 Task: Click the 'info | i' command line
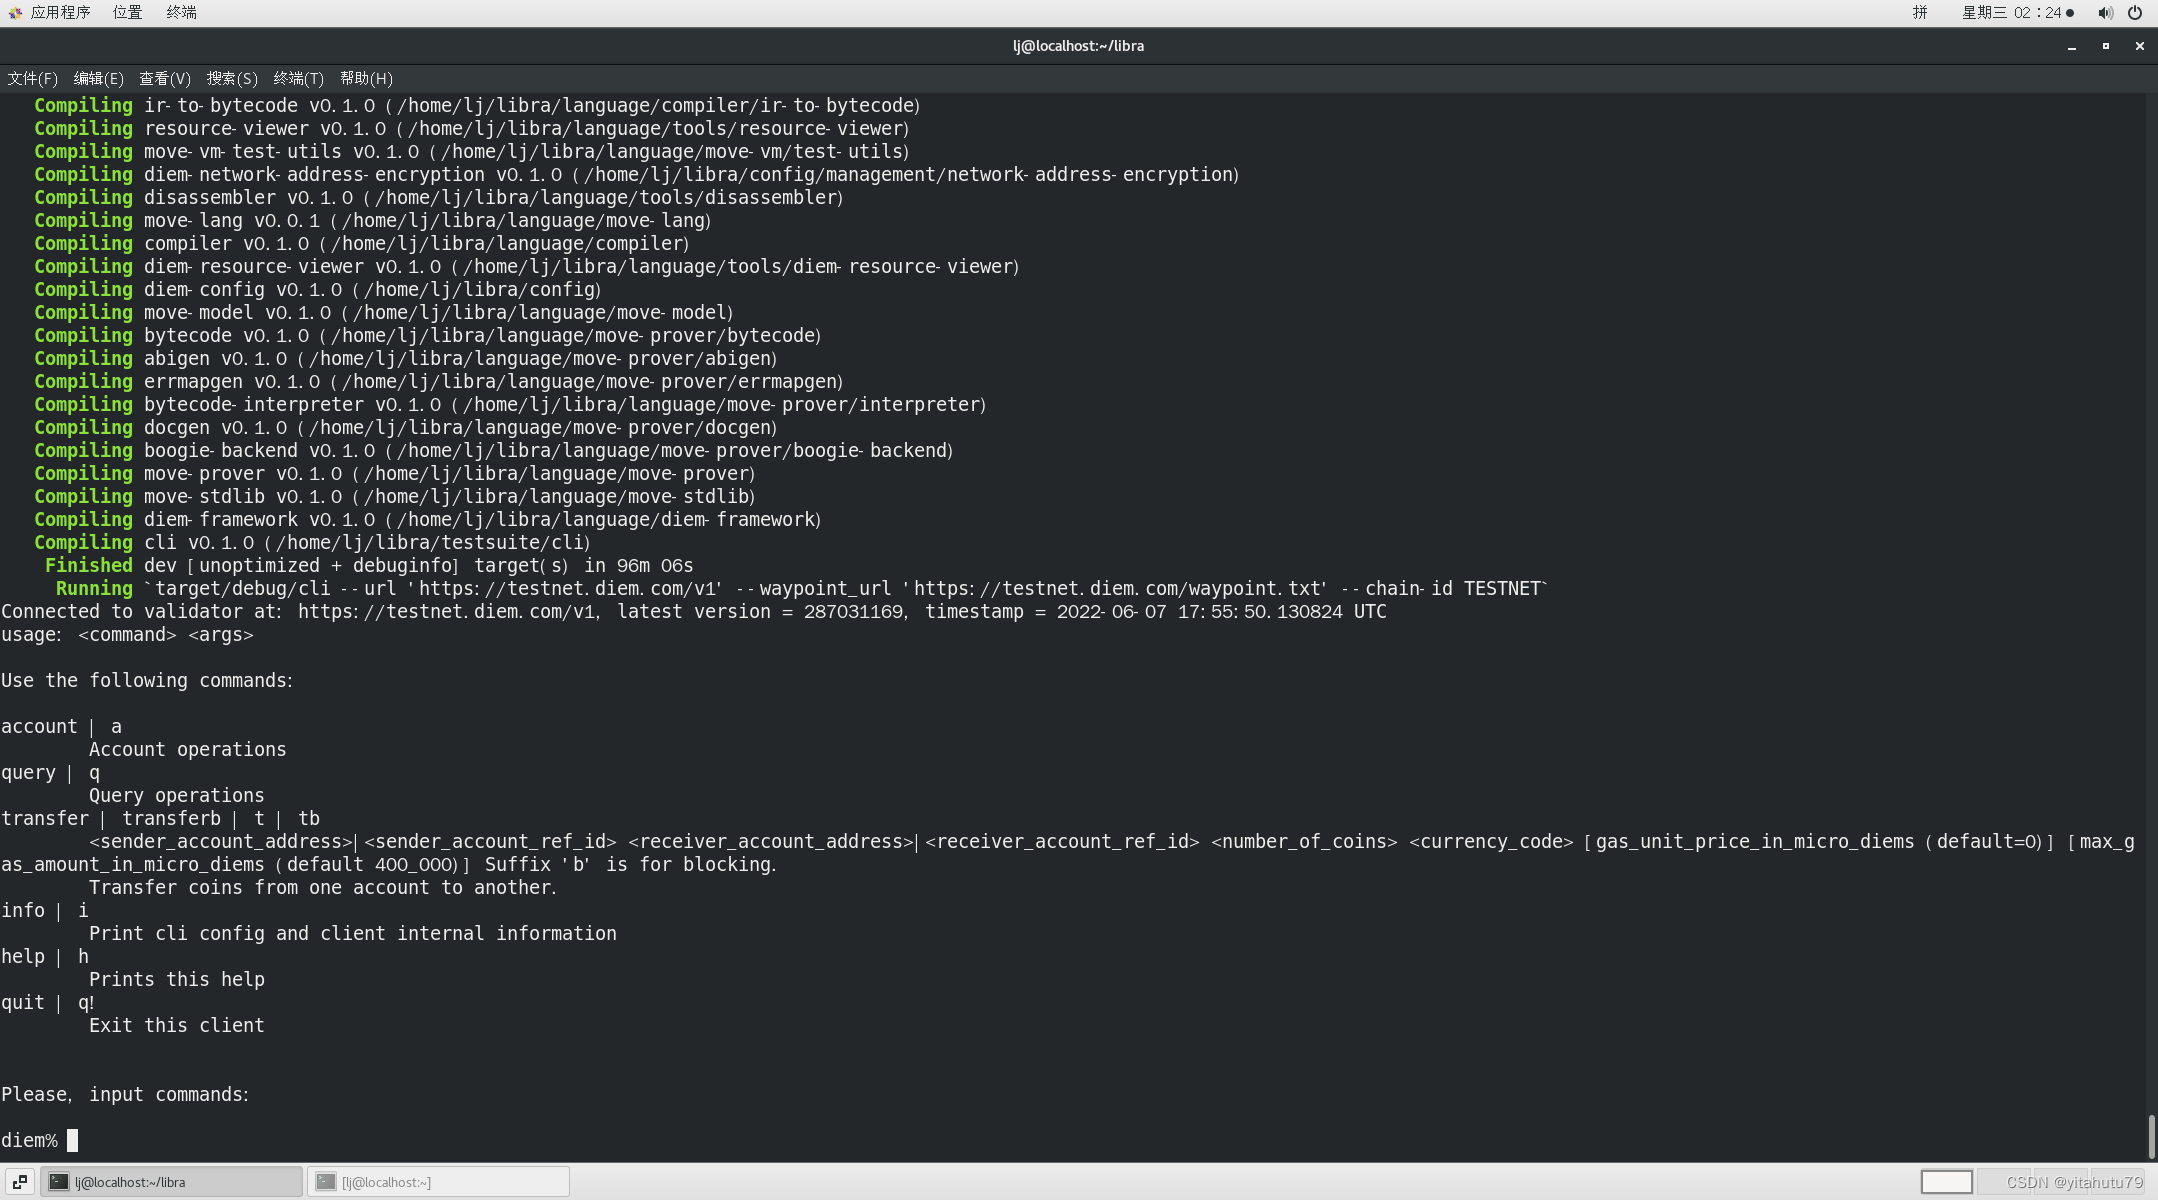tap(45, 910)
